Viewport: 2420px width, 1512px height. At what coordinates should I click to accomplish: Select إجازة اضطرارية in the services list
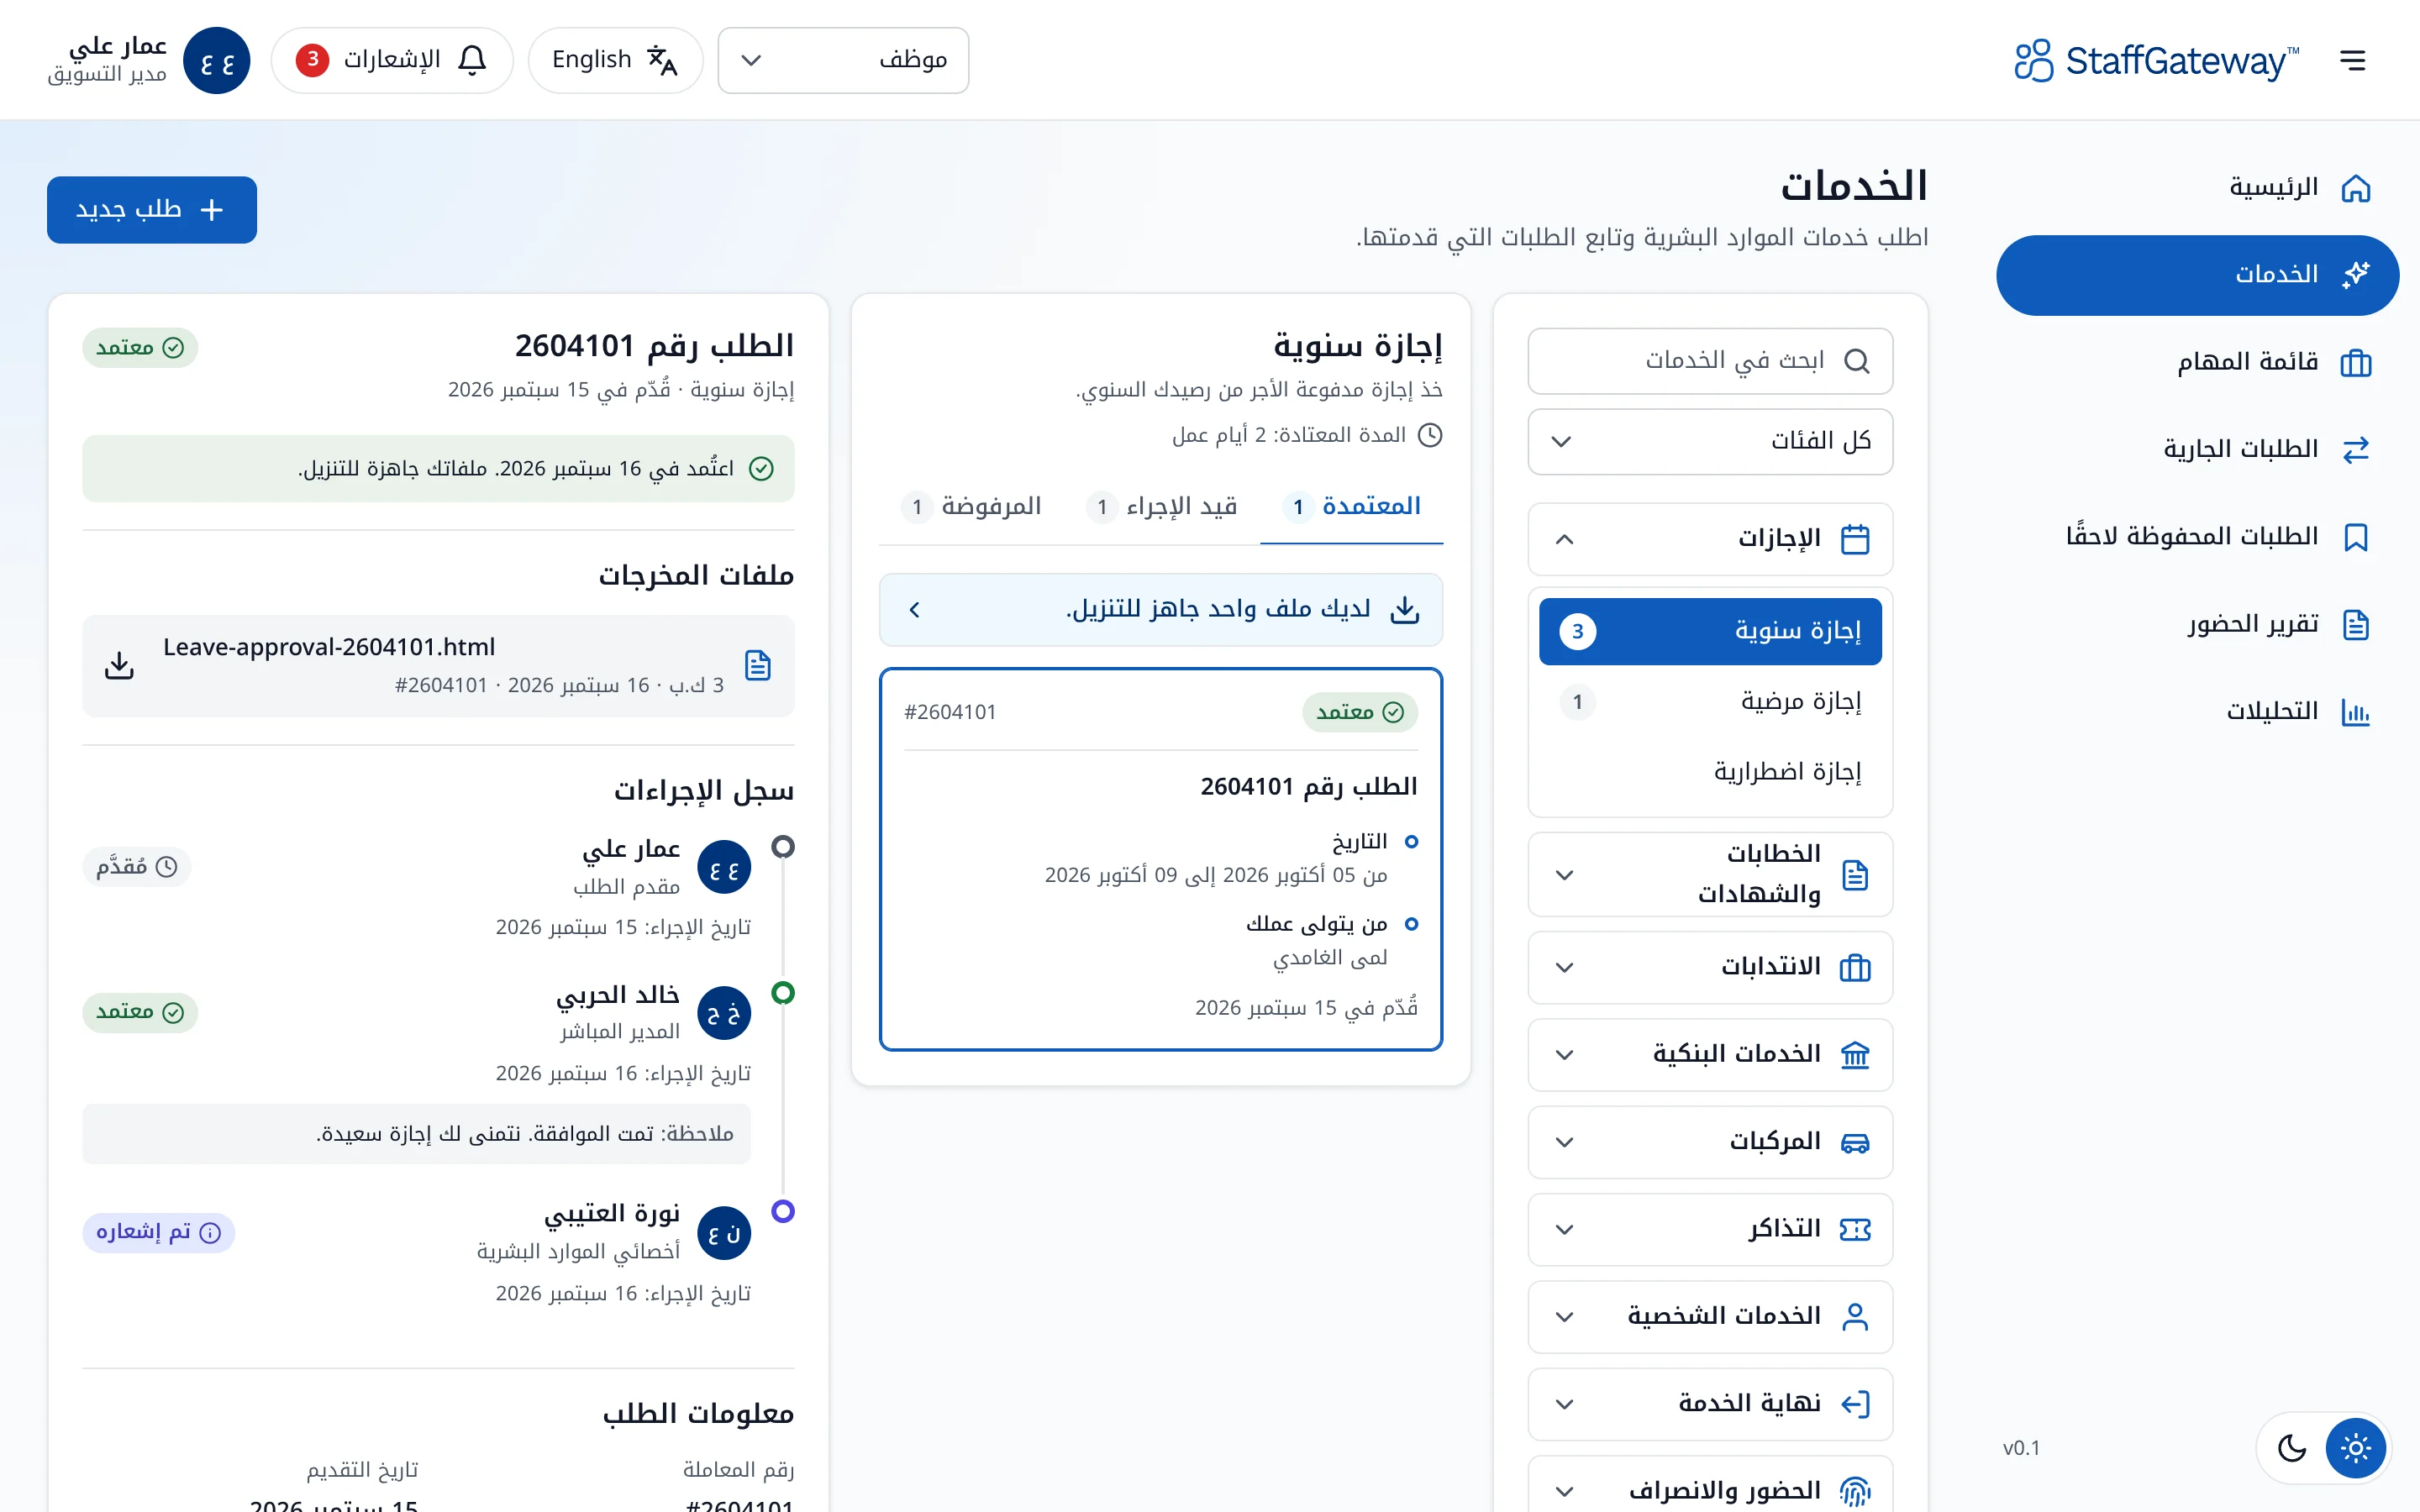(1710, 772)
